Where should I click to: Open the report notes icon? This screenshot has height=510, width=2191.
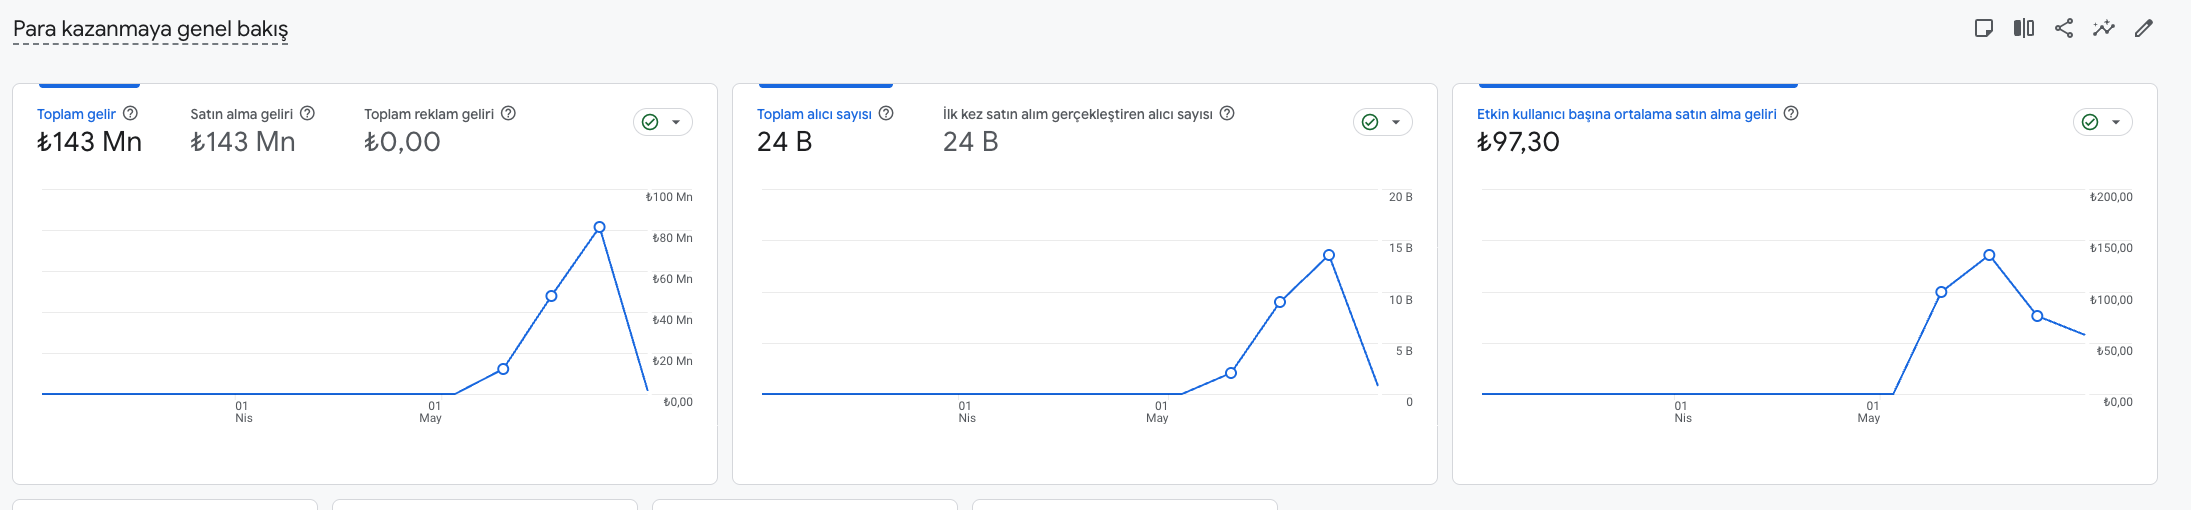(x=1984, y=28)
